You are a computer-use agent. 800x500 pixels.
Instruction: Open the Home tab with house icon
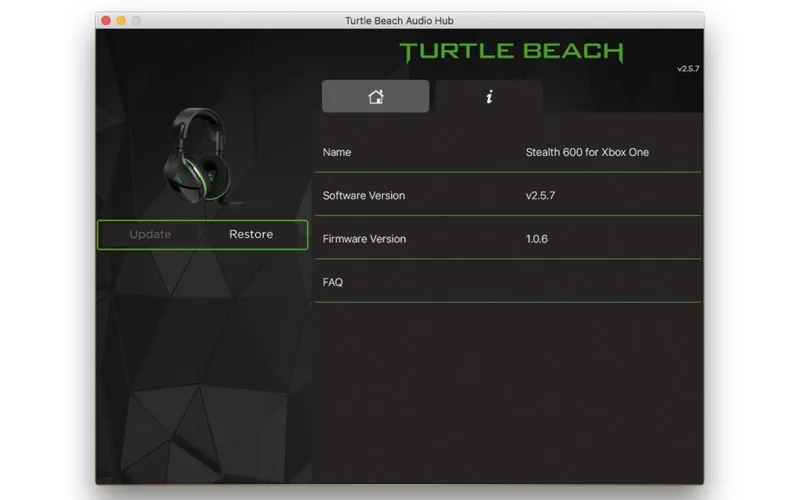tap(376, 96)
